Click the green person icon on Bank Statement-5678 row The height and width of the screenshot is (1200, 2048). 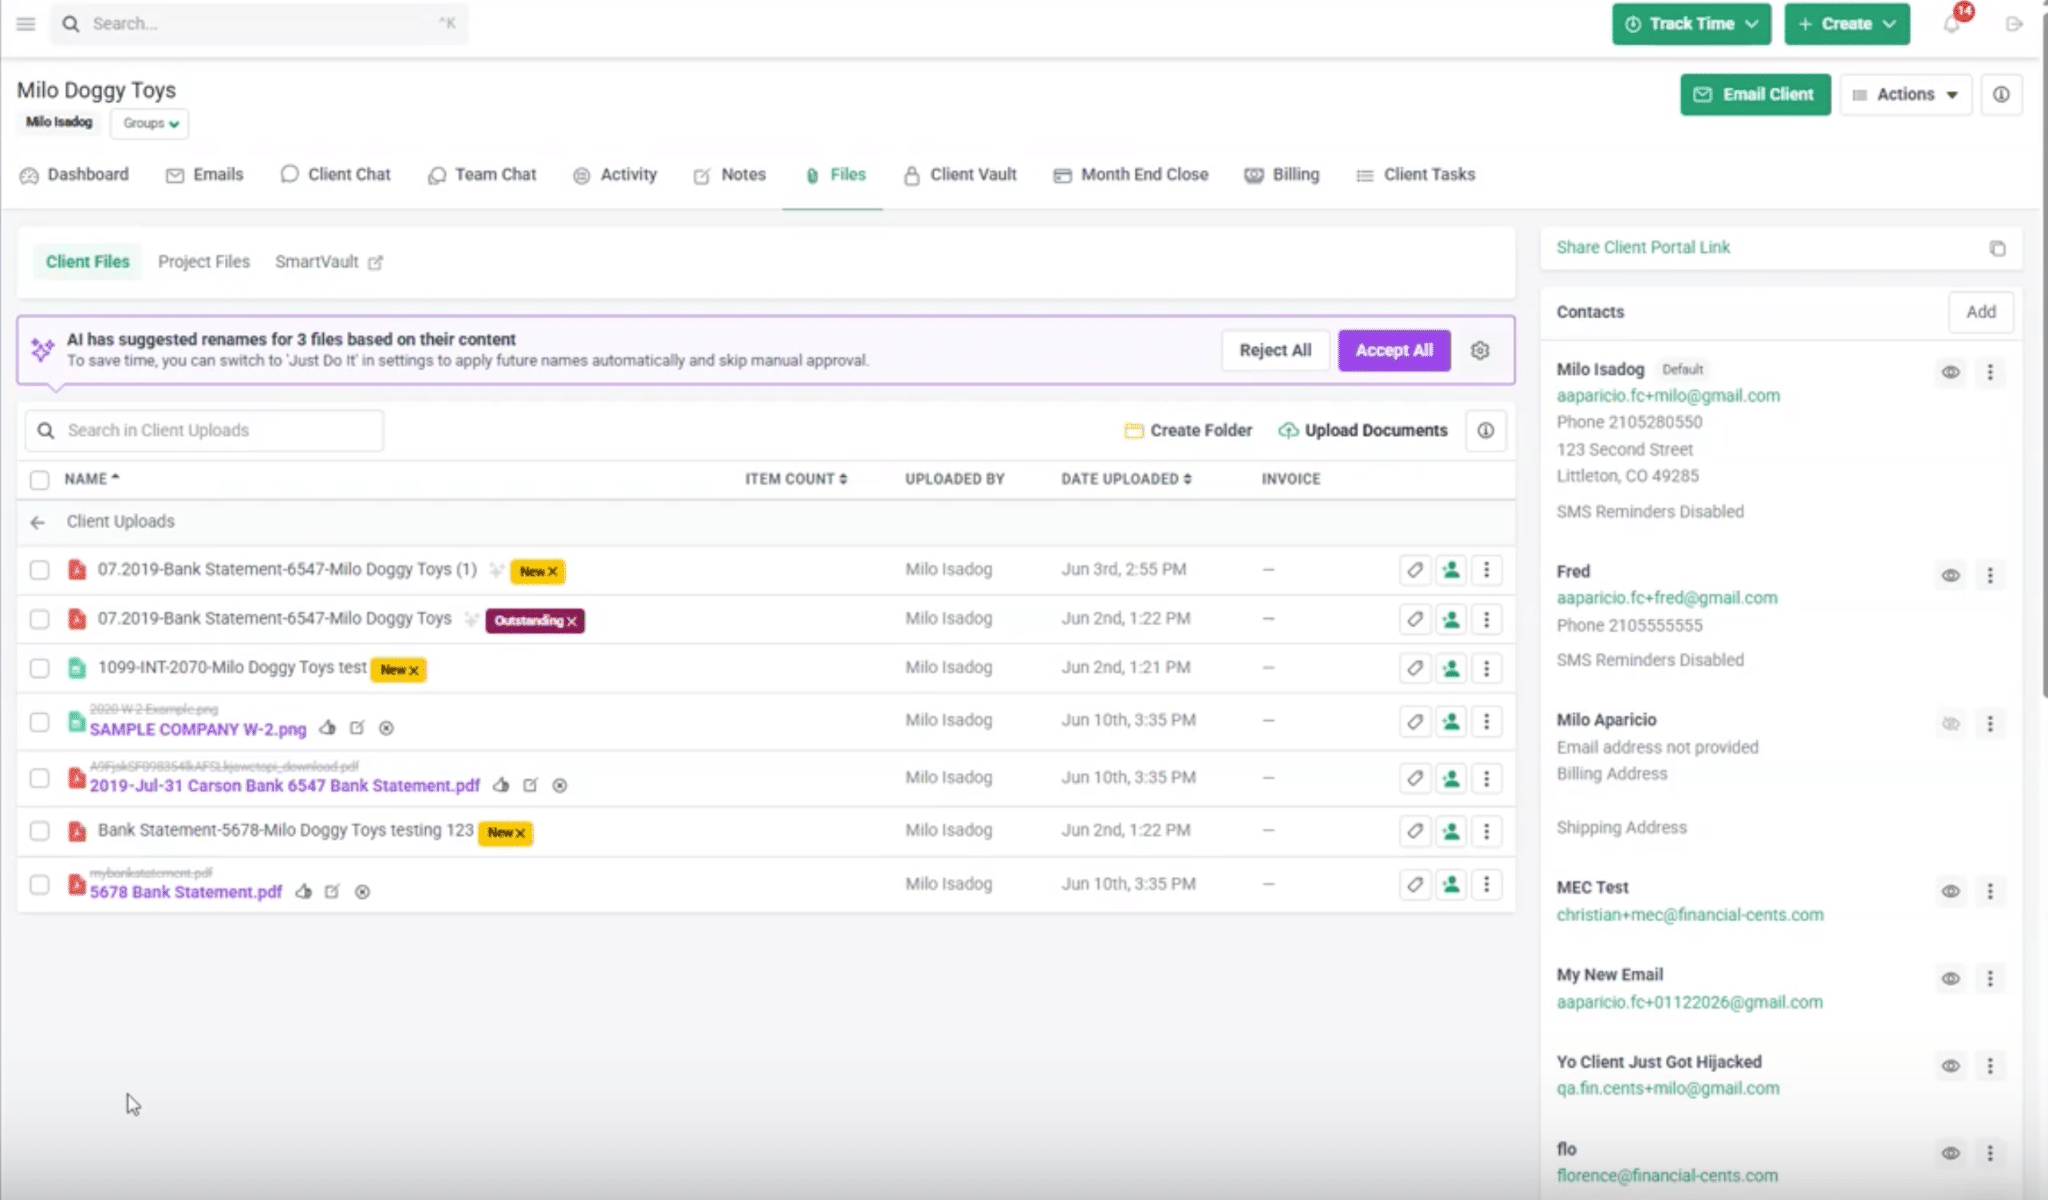pos(1450,830)
